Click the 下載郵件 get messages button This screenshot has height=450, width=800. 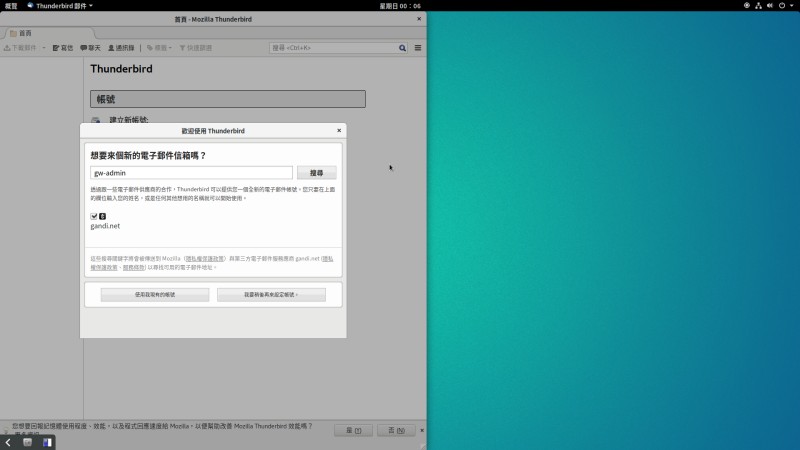click(x=20, y=48)
